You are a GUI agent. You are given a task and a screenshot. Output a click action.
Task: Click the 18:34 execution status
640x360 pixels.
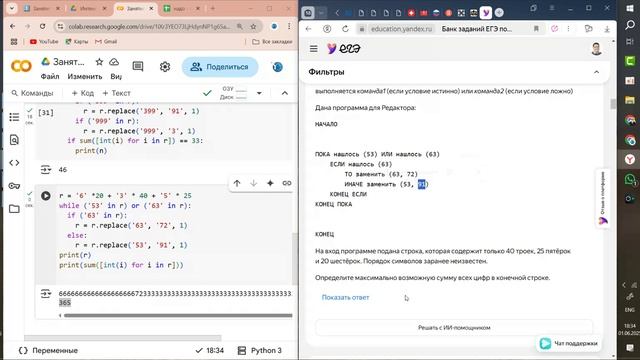coord(210,350)
